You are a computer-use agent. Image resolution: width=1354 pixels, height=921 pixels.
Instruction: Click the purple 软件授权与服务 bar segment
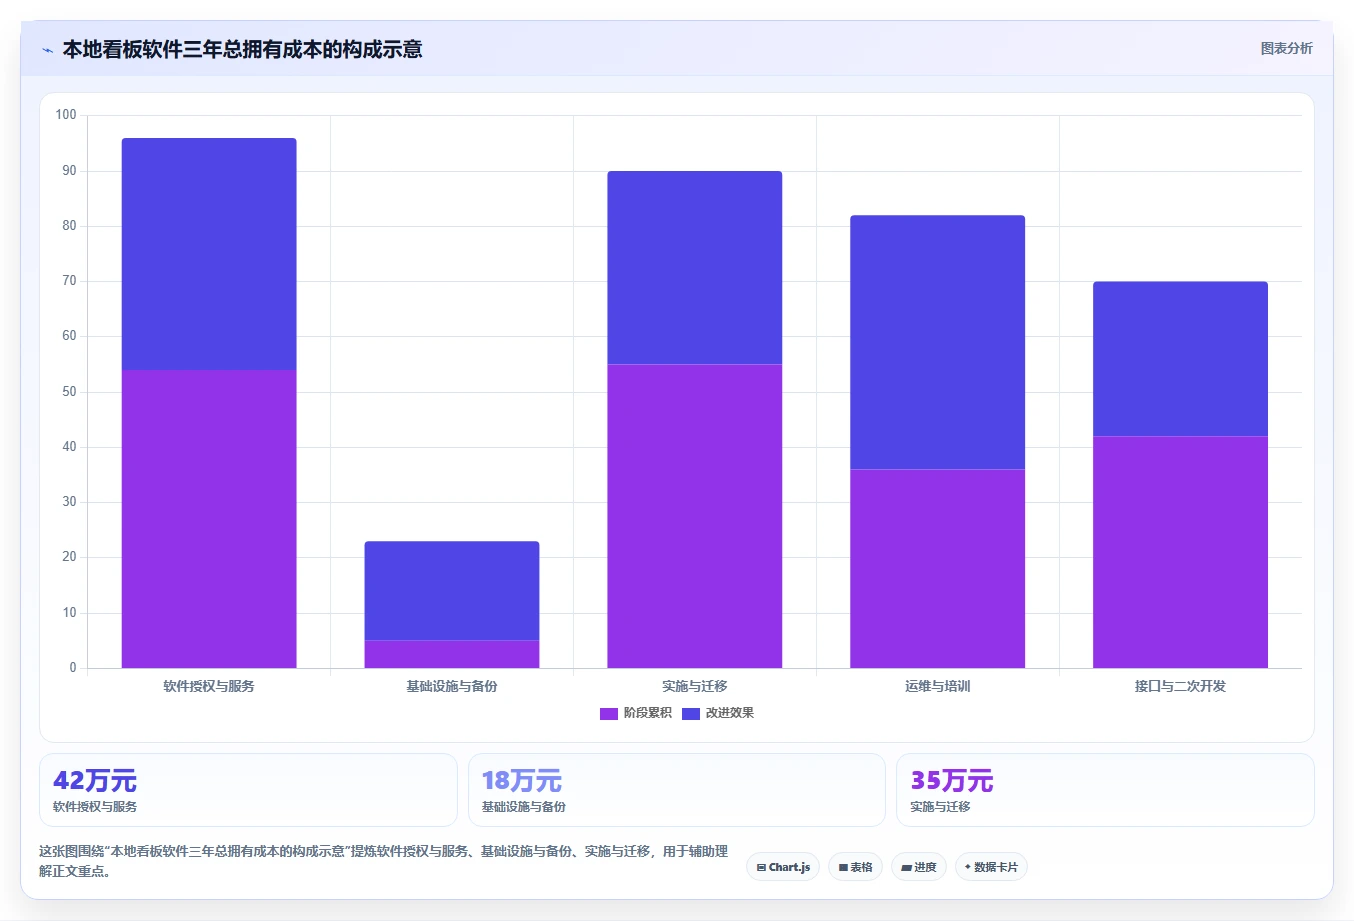[209, 519]
